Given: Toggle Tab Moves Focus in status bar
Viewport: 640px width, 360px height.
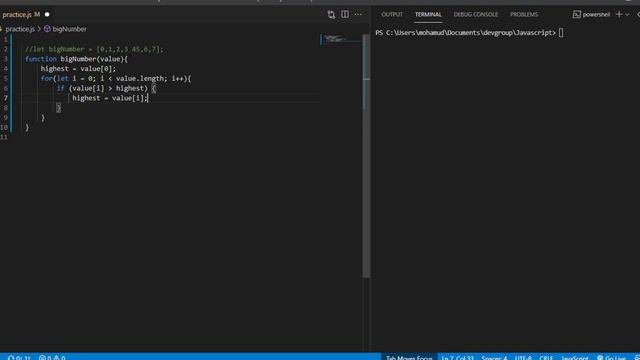Looking at the screenshot, I should coord(409,357).
